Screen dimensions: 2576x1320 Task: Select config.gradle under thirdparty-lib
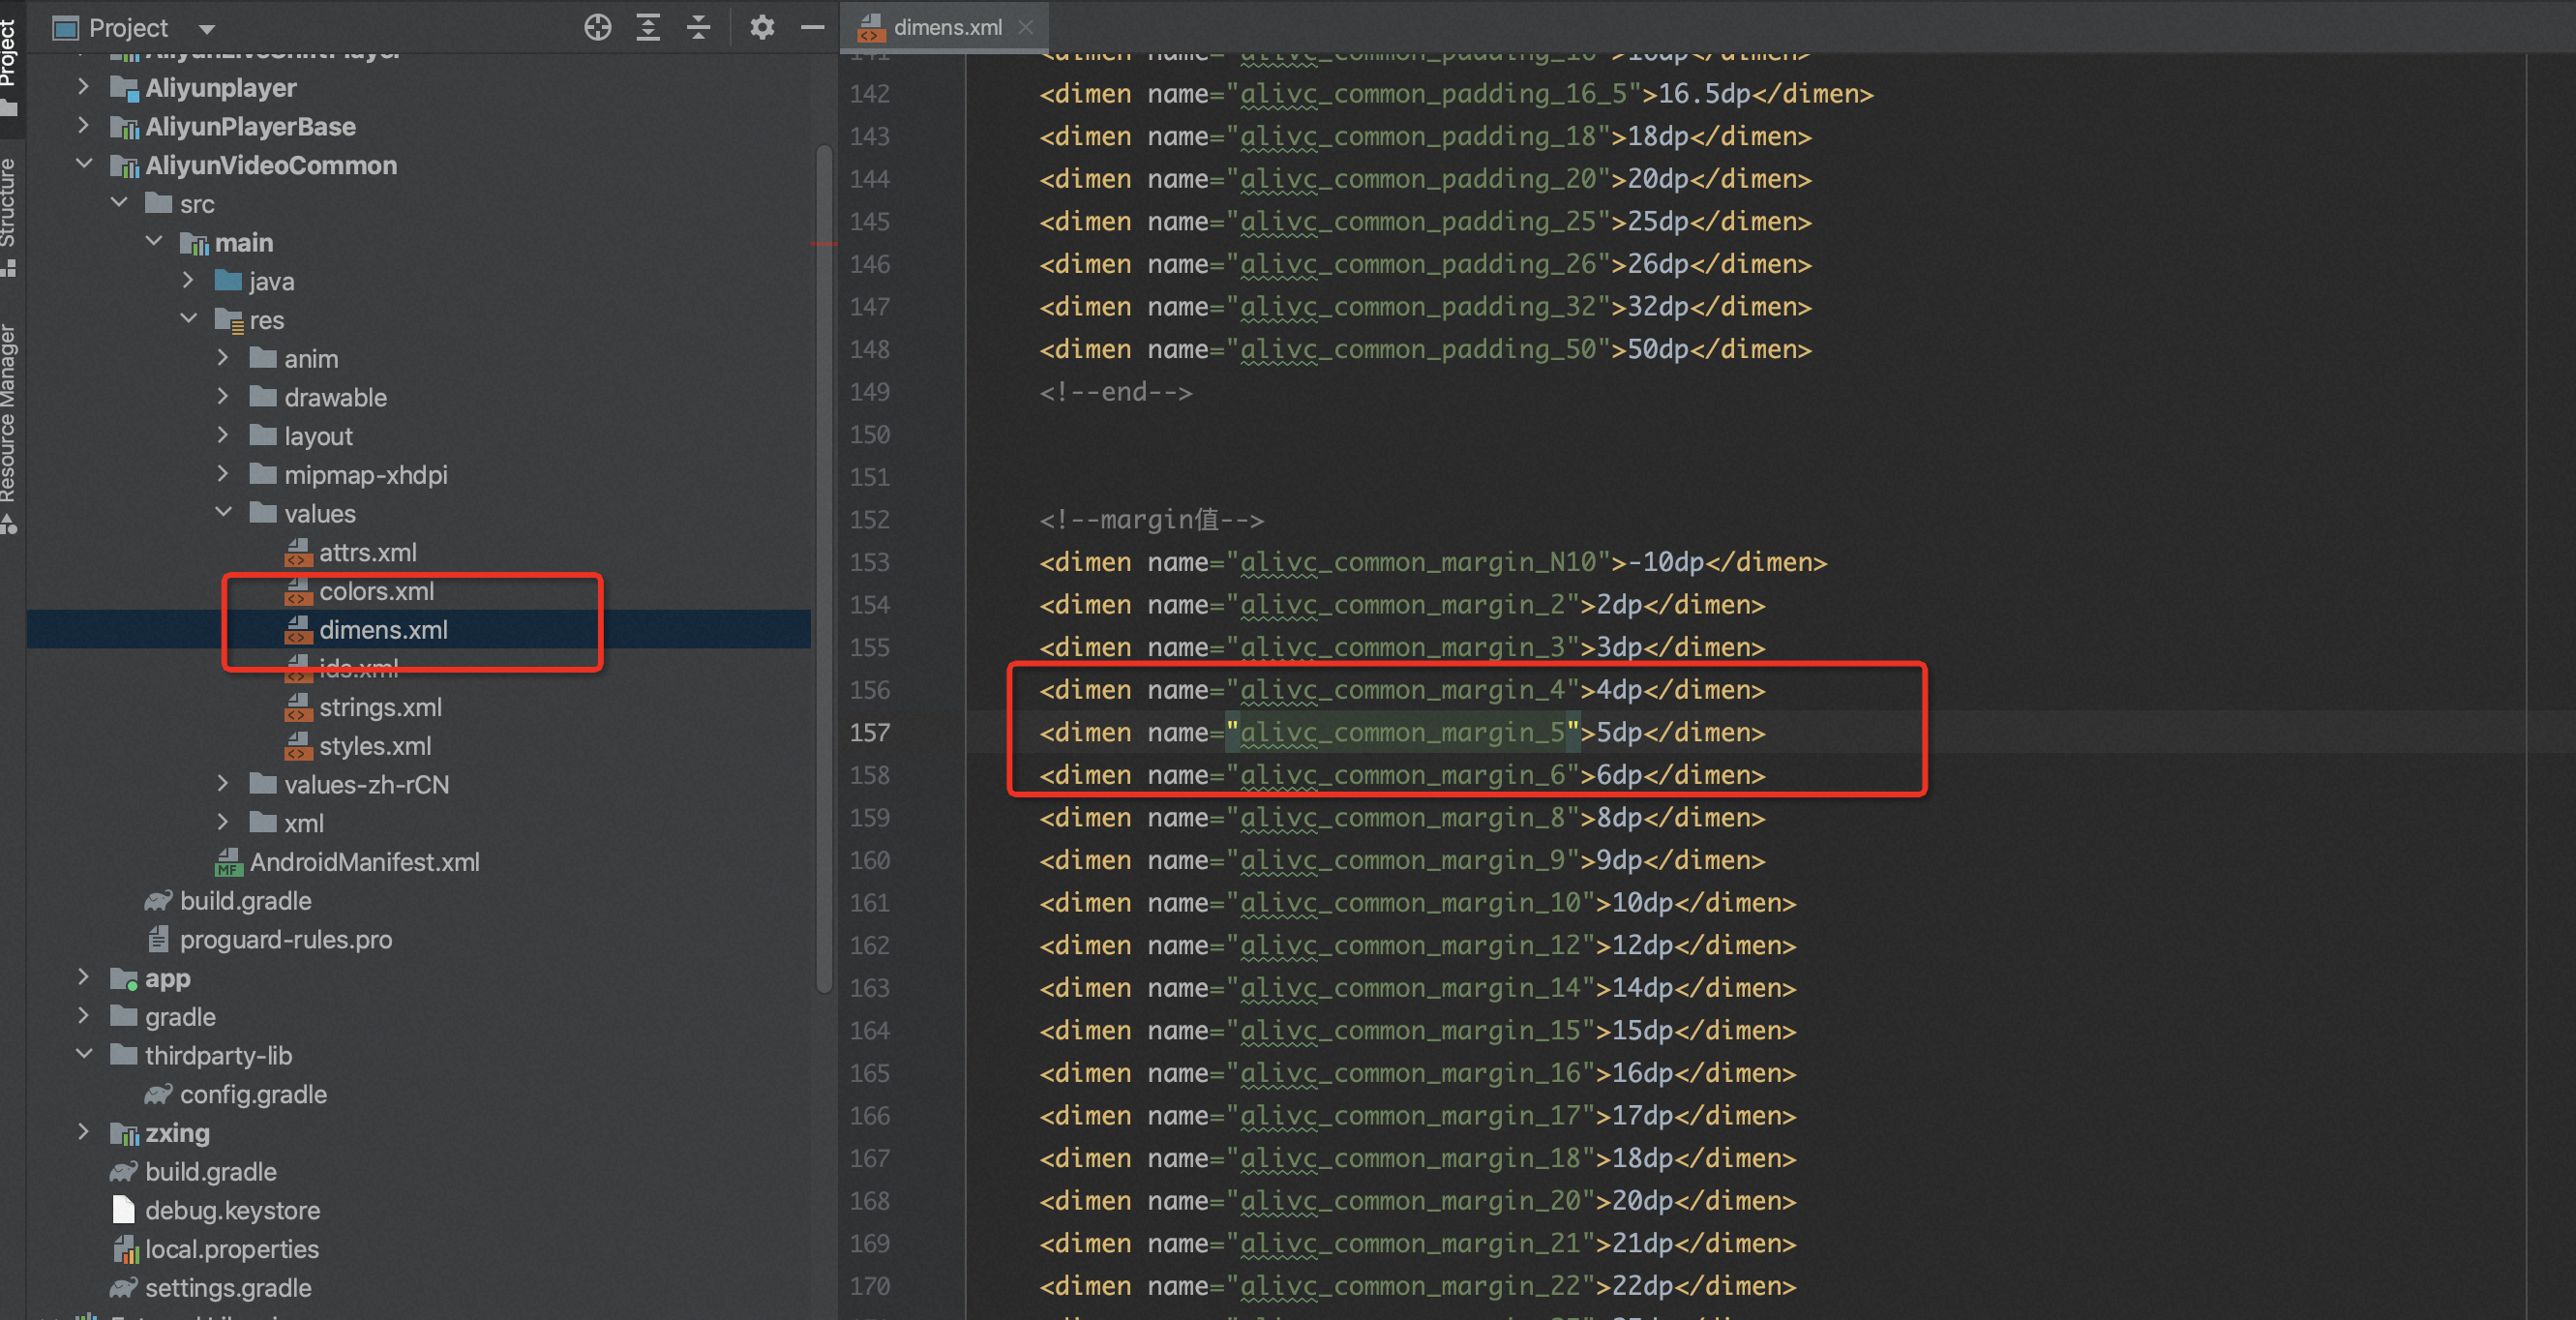coord(253,1094)
